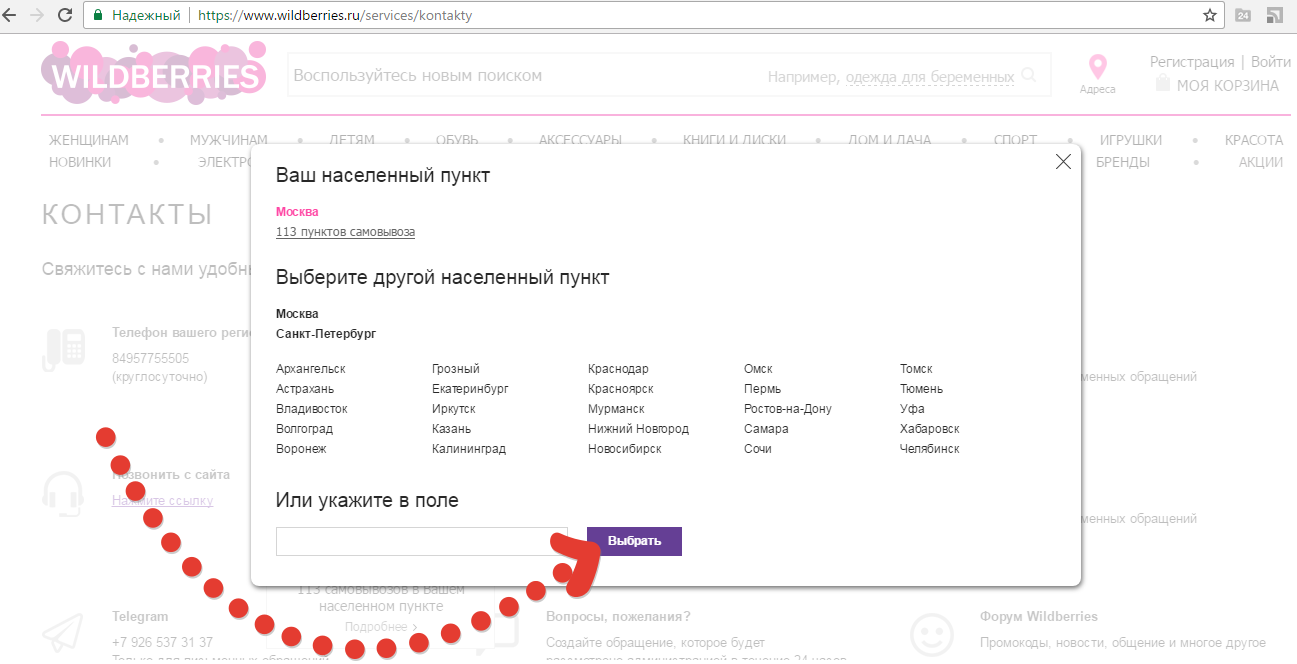
Task: Choose Самара city
Action: (766, 429)
